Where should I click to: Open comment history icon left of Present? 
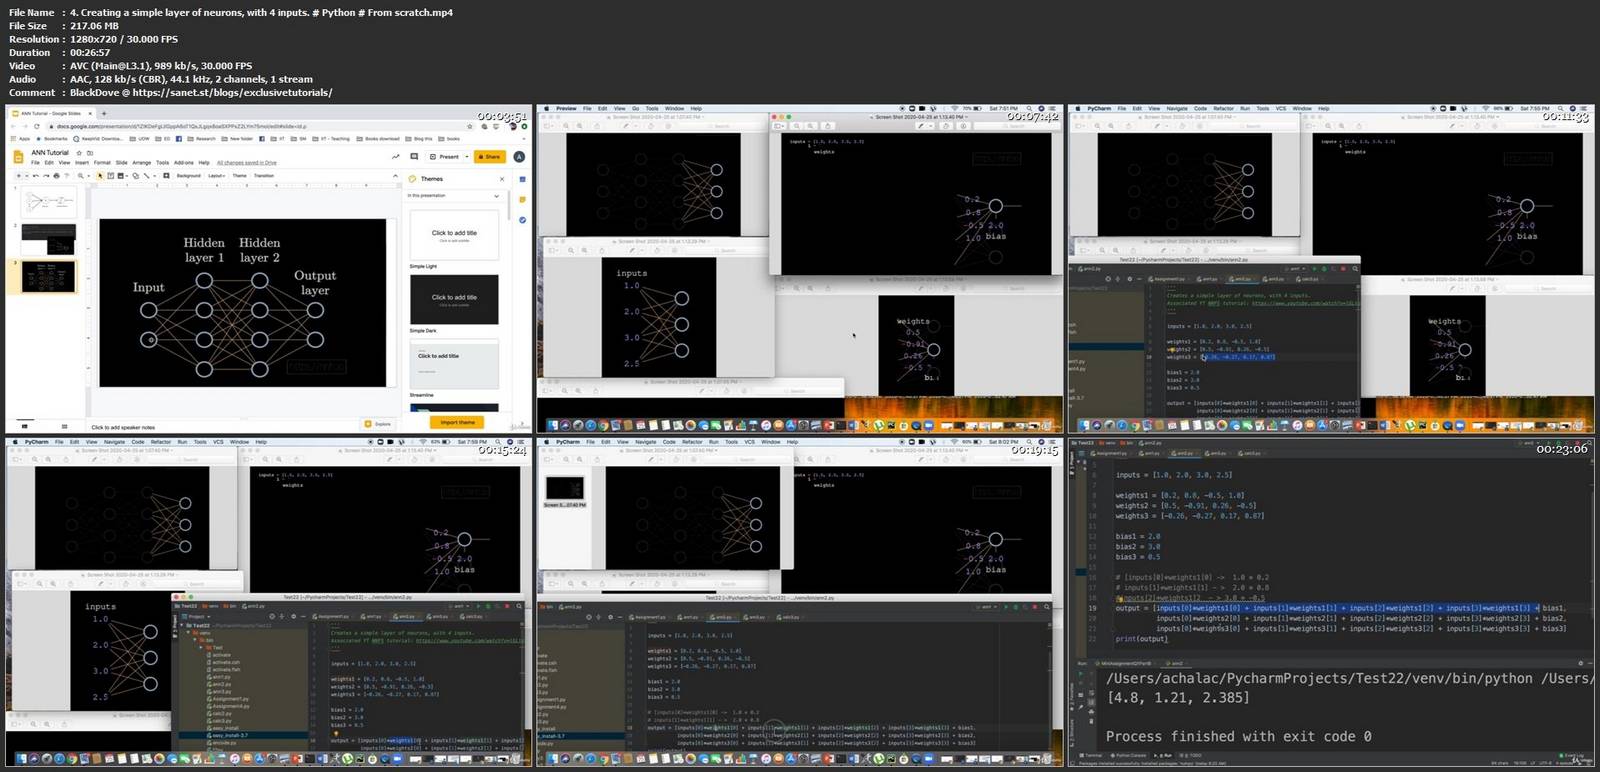pos(414,157)
